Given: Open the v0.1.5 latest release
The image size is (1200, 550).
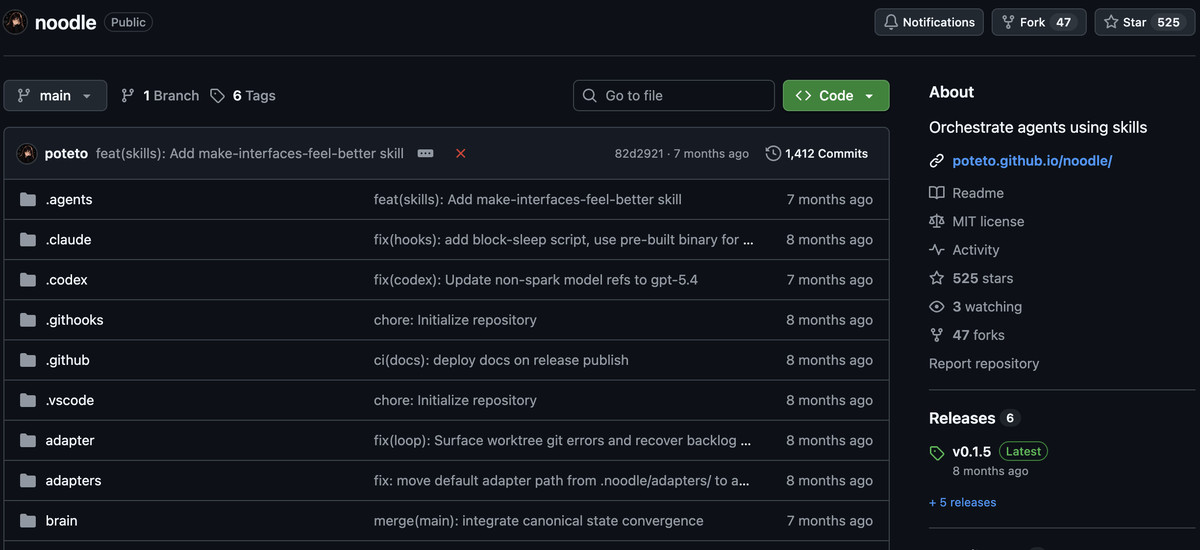Looking at the screenshot, I should tap(971, 451).
